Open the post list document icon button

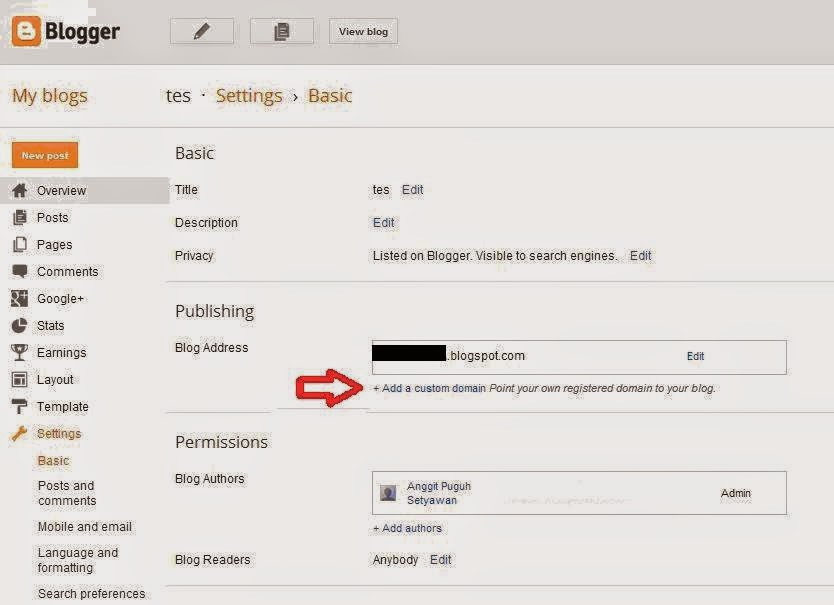pyautogui.click(x=281, y=31)
